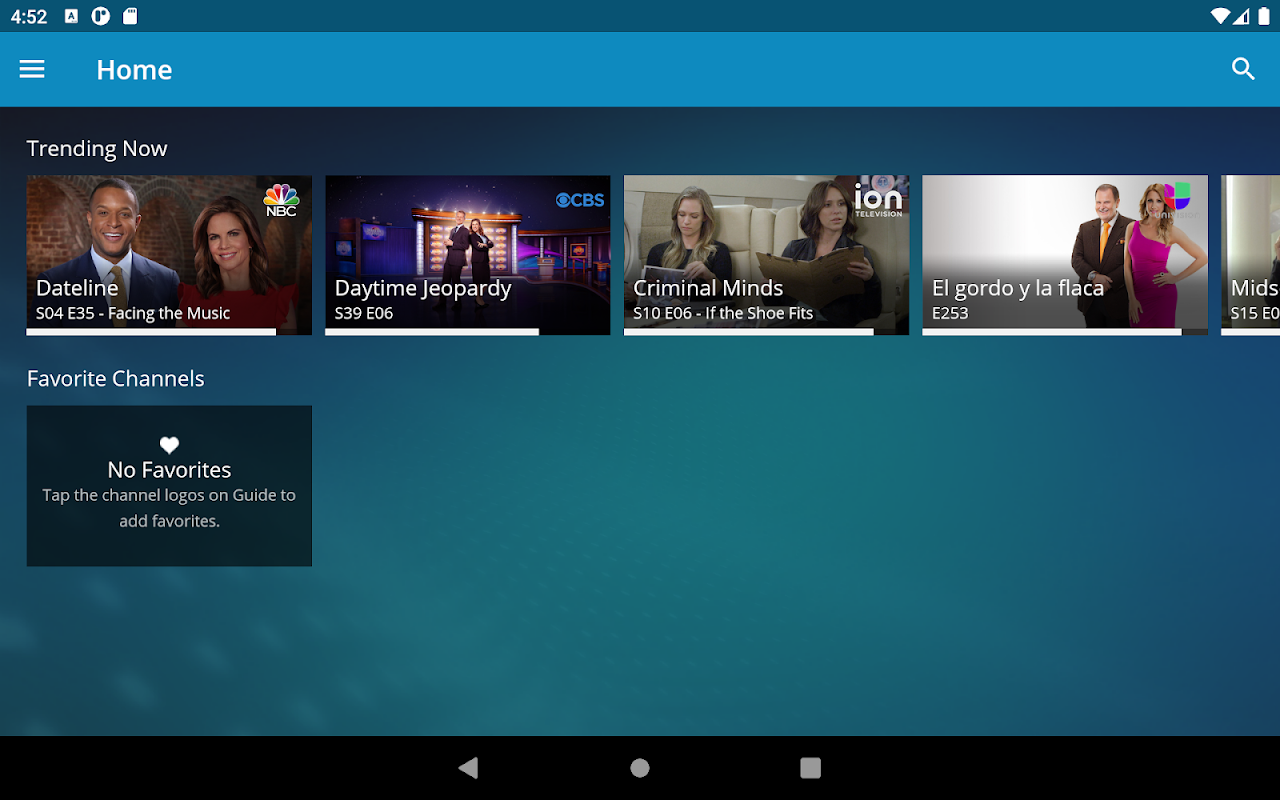Click the No Favorites heading
The width and height of the screenshot is (1280, 800).
click(169, 470)
